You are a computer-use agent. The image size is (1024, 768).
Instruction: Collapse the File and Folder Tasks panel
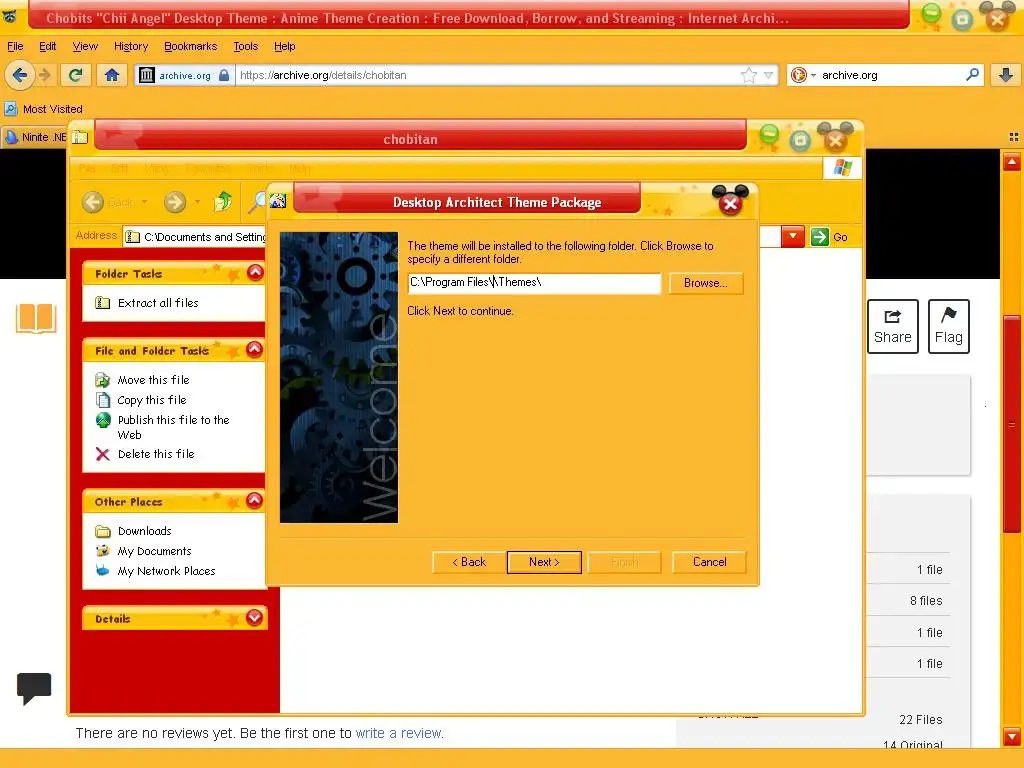click(255, 350)
